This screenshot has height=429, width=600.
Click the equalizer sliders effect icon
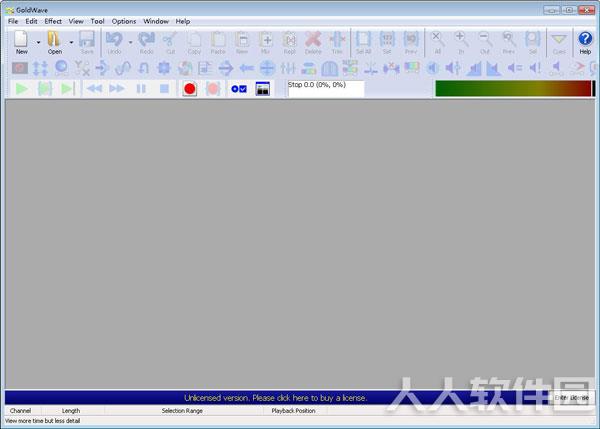tap(288, 68)
